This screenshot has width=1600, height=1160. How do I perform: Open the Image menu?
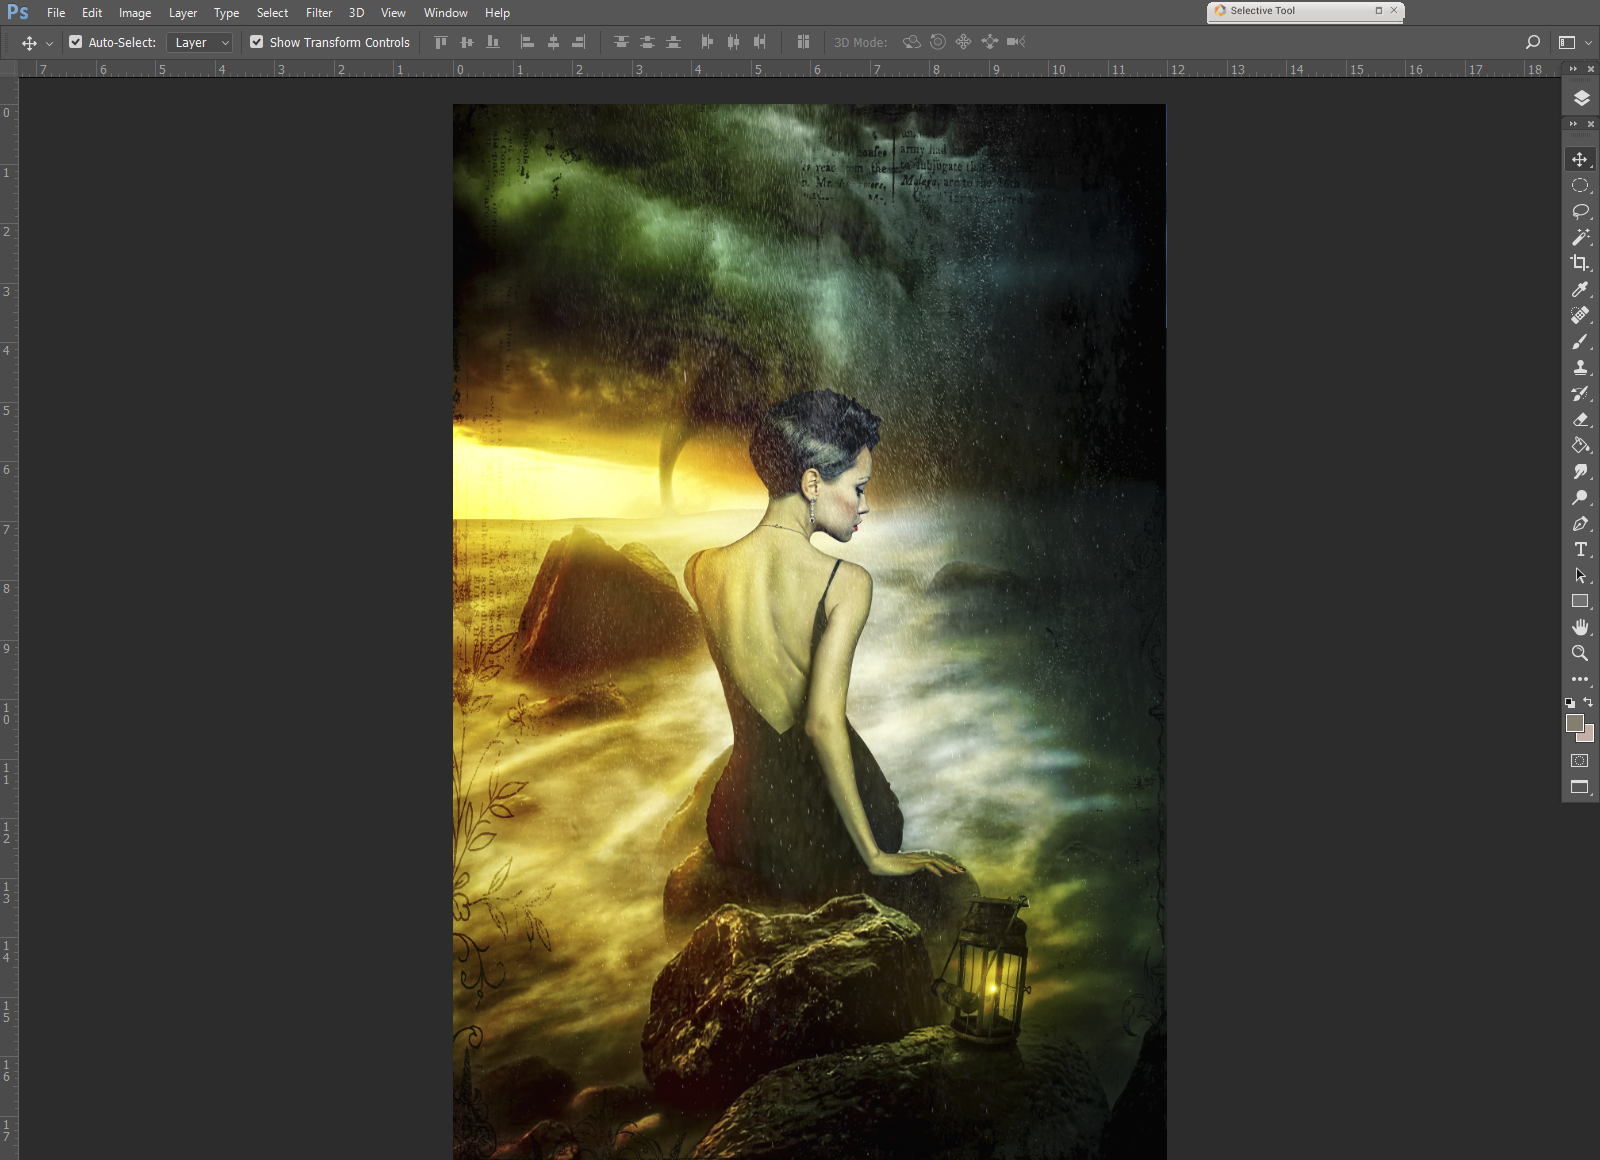tap(135, 13)
